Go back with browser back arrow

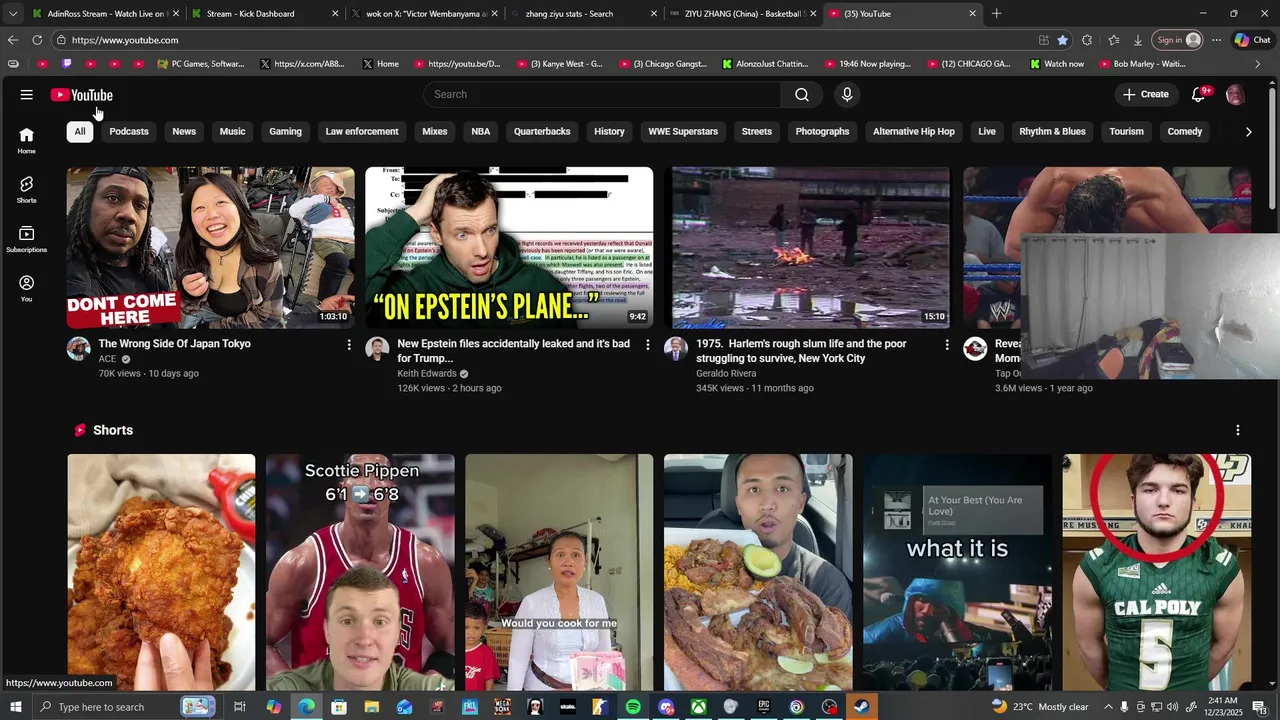pos(12,40)
